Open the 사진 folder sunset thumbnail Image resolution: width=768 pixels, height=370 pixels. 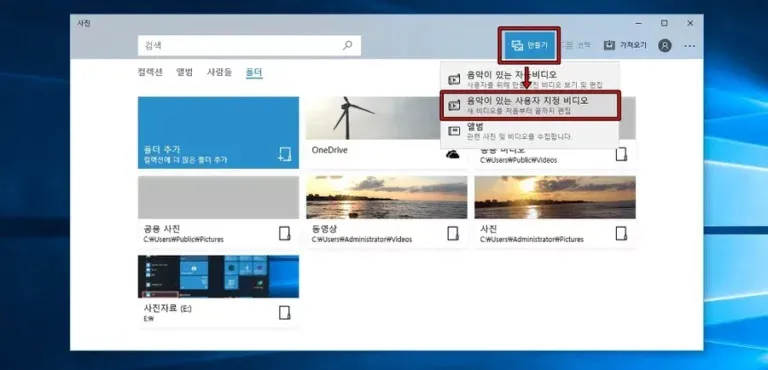coord(555,197)
